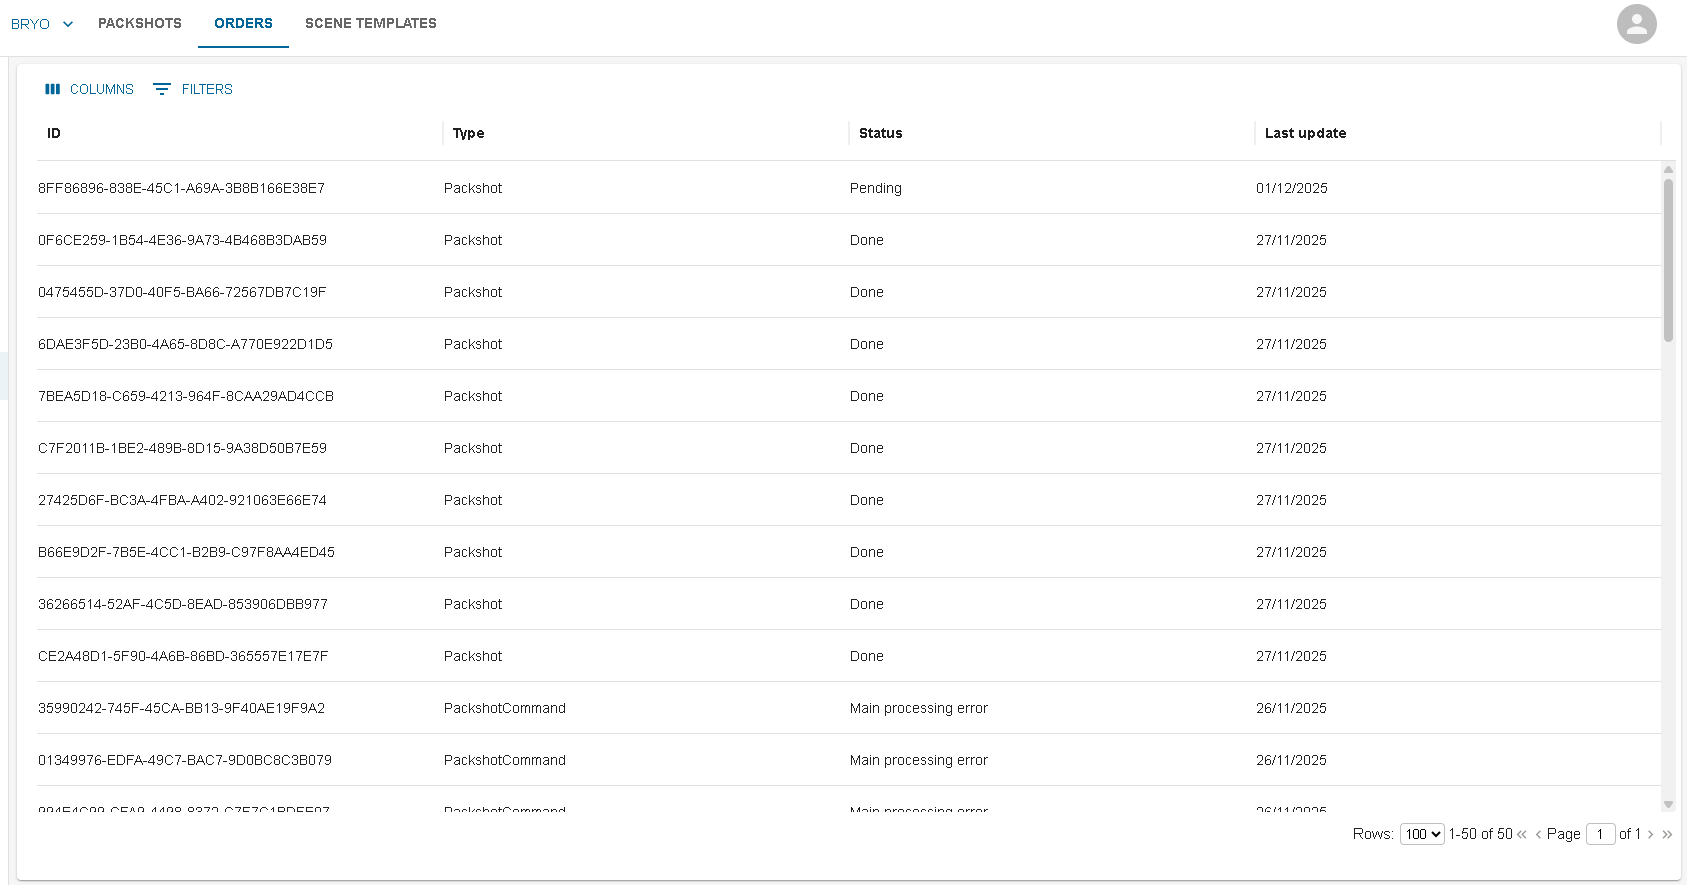Go to previous page with single-left arrow
Image resolution: width=1687 pixels, height=885 pixels.
1538,834
